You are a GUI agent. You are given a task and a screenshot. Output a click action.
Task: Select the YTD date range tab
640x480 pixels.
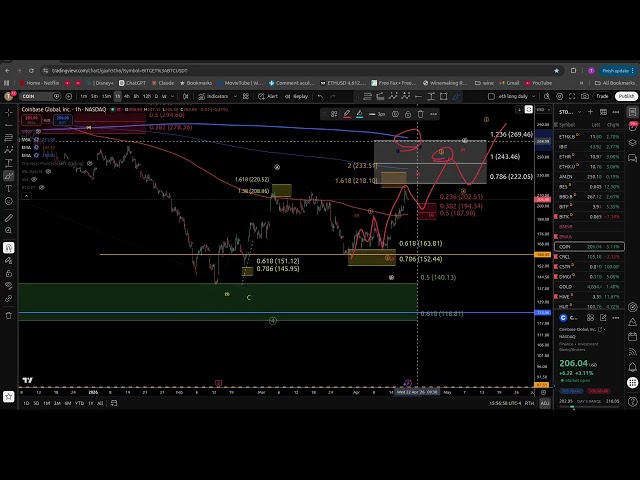[80, 403]
